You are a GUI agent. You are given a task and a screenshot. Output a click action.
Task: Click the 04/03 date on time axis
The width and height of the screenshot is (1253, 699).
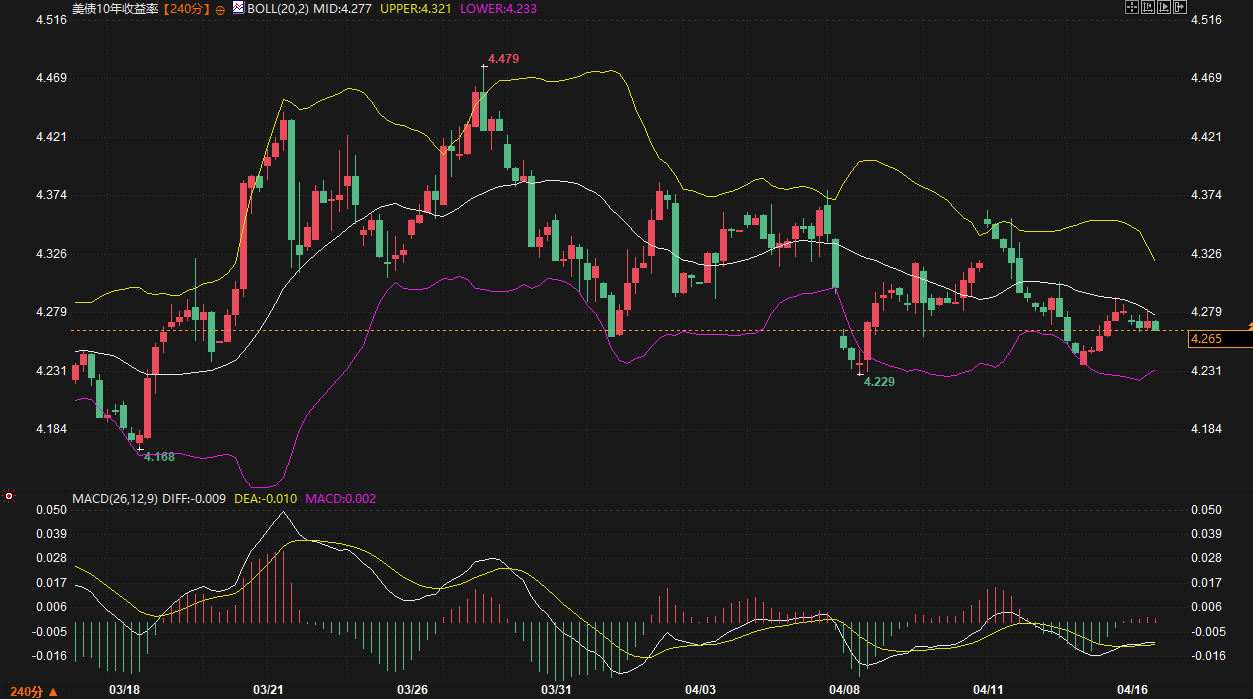700,690
